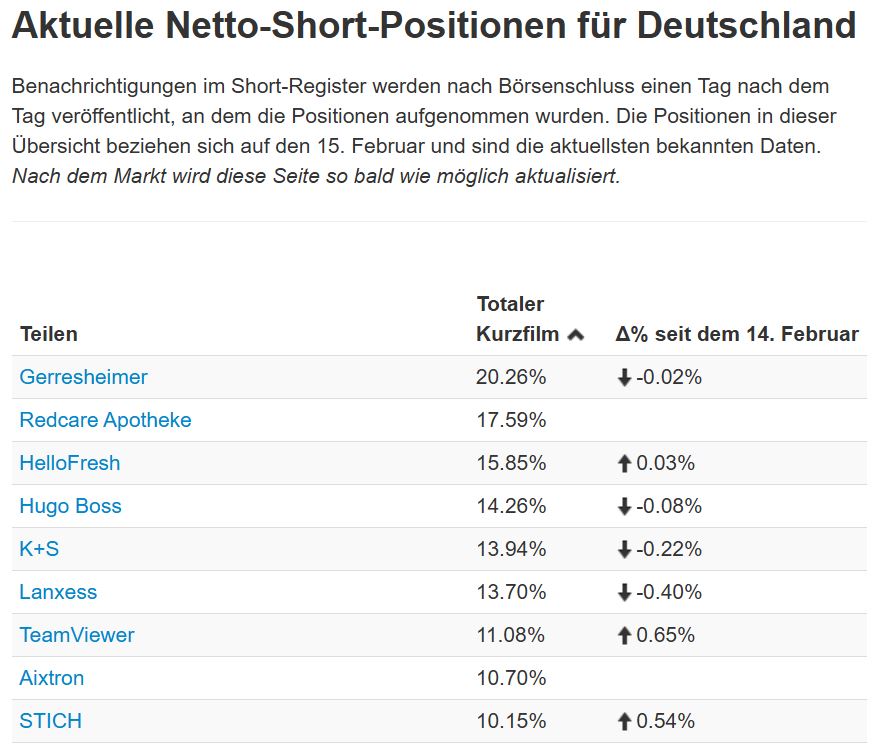Click the up arrow beside HelloFresh's 0.03%

624,464
